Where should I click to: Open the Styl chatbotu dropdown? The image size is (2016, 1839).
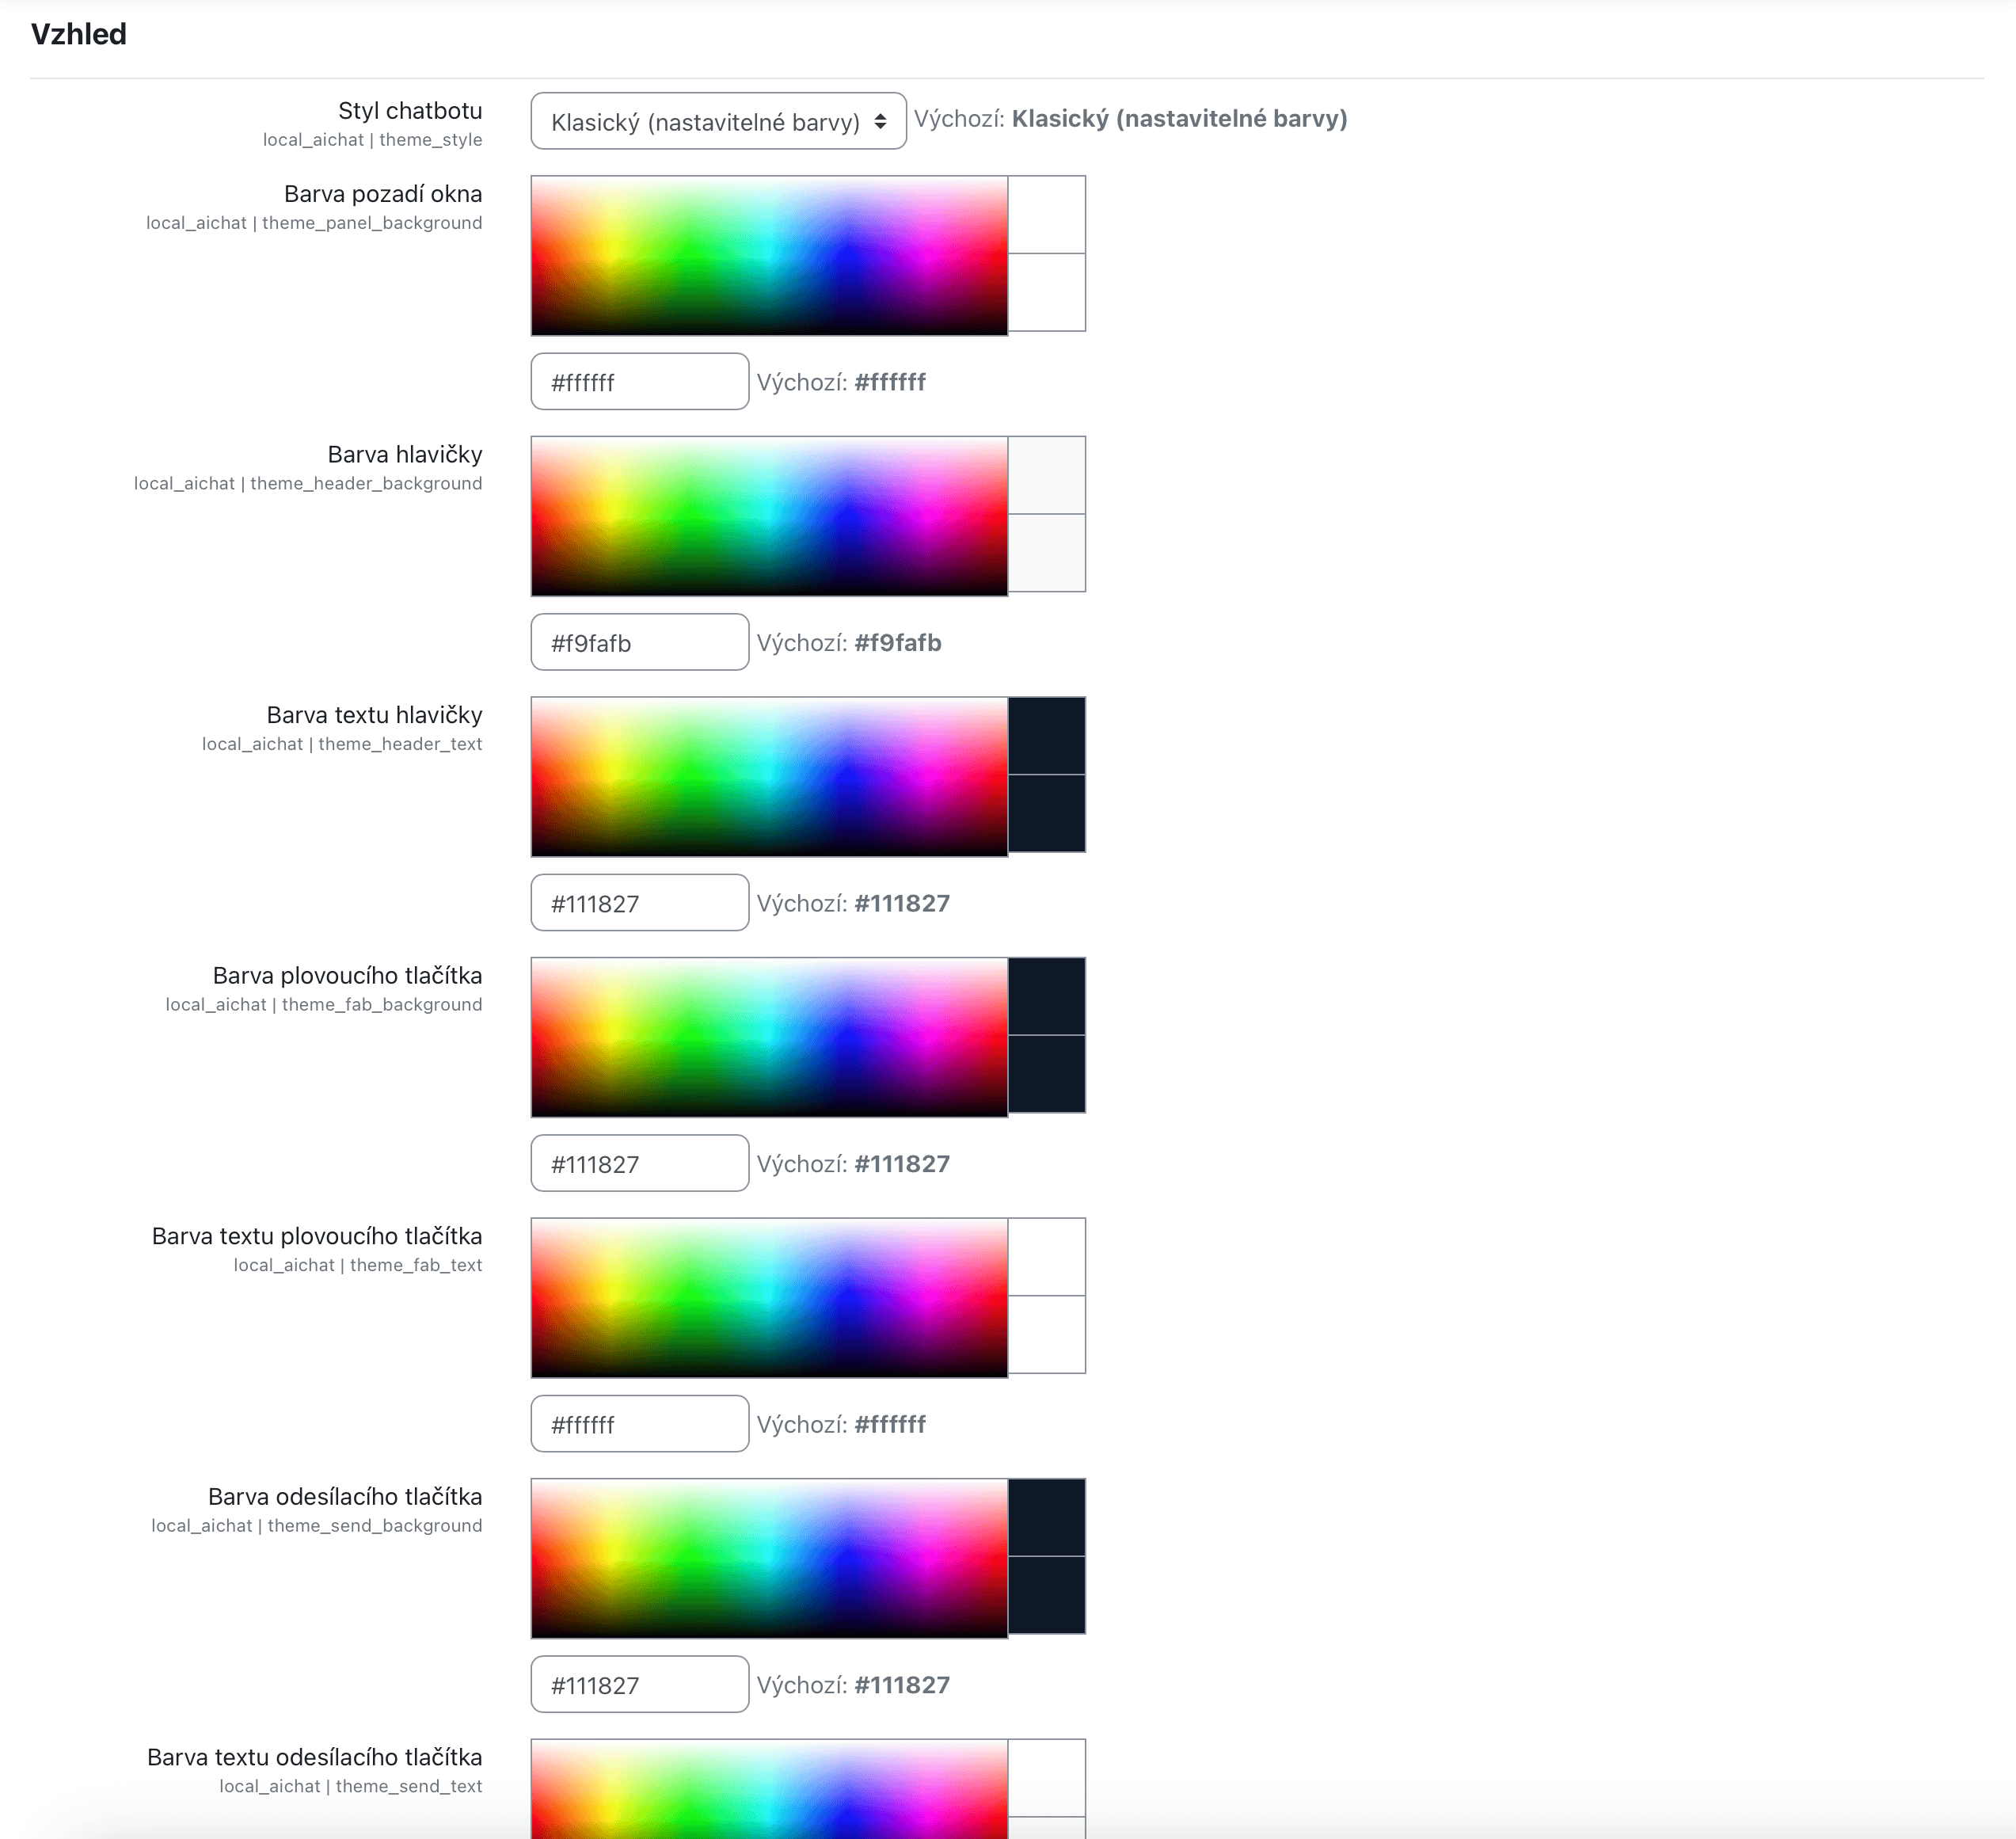click(718, 121)
